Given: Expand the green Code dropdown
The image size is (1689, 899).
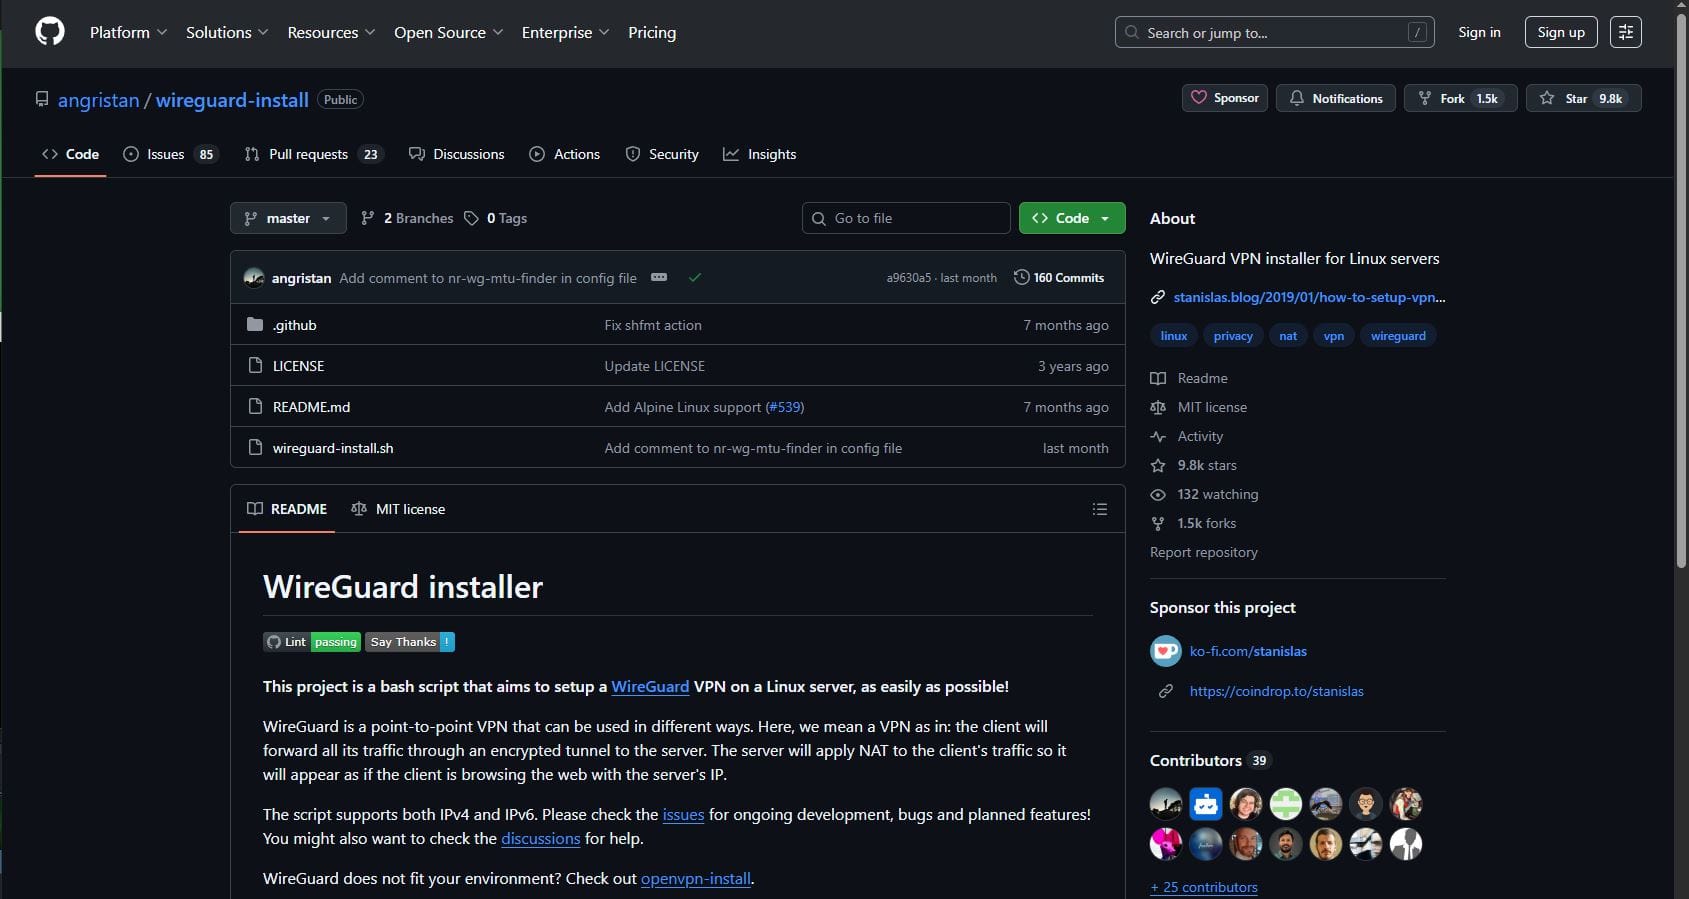Looking at the screenshot, I should (x=1071, y=218).
